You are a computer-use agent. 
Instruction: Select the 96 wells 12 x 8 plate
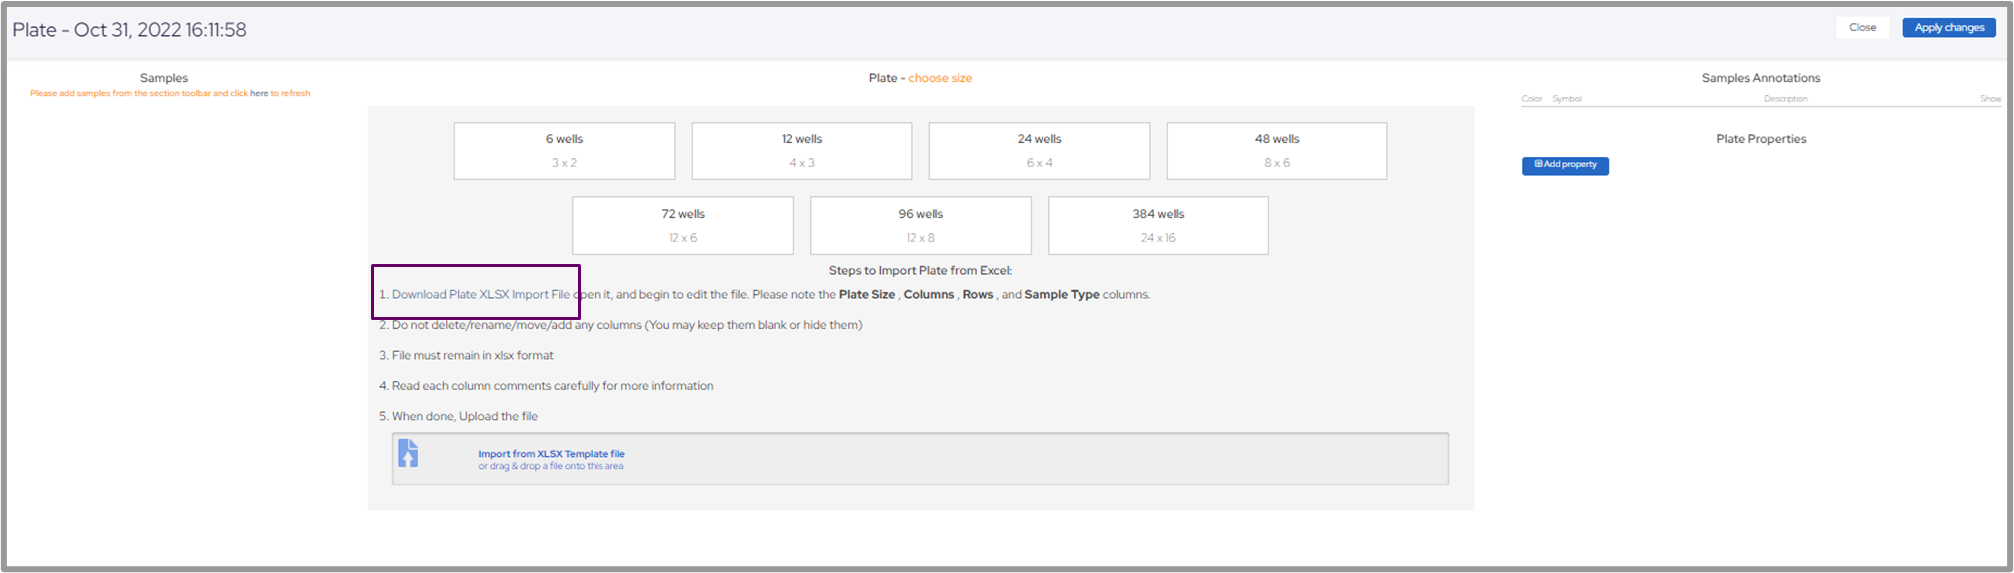920,226
